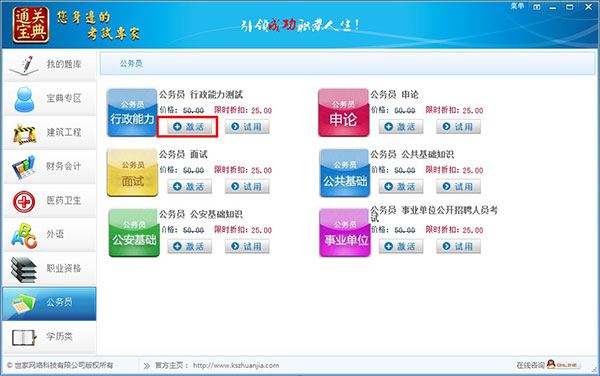Click 试用 for 申论 course
Image resolution: width=600 pixels, height=376 pixels.
pyautogui.click(x=458, y=127)
